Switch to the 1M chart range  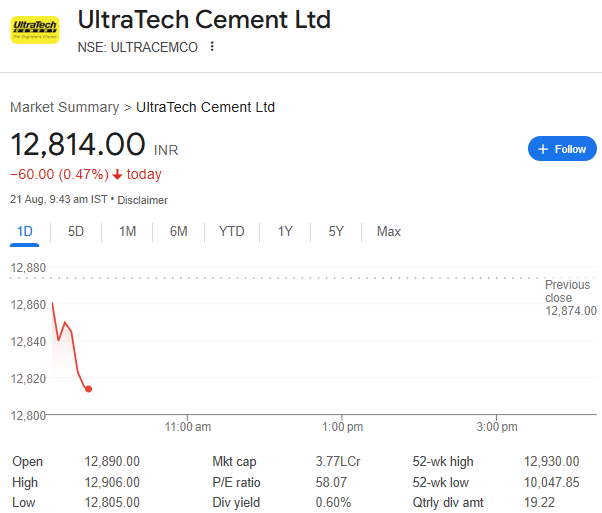tap(127, 232)
